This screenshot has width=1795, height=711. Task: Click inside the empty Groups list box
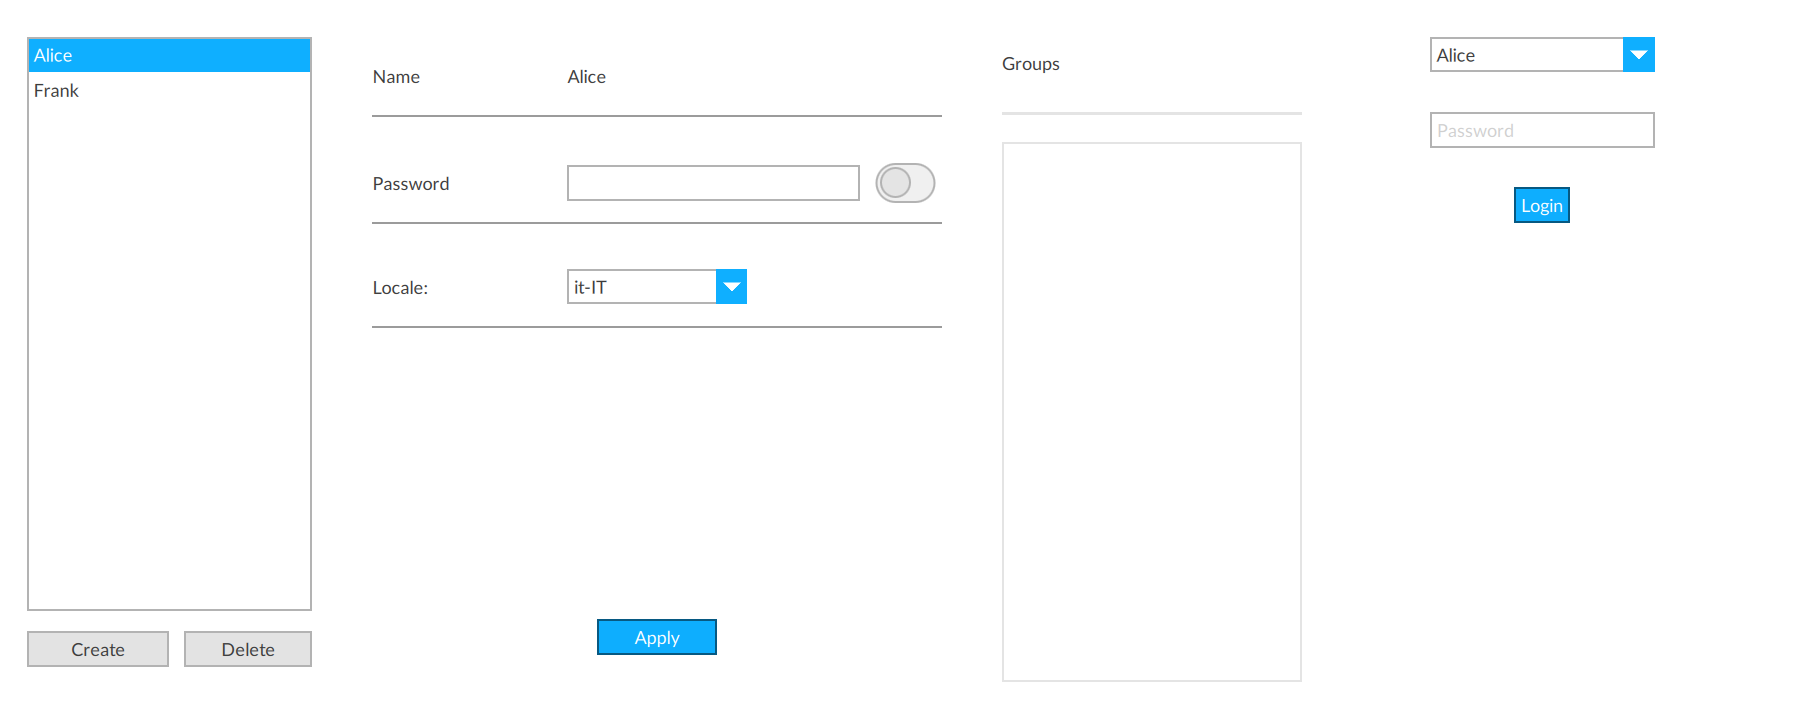[x=1151, y=411]
